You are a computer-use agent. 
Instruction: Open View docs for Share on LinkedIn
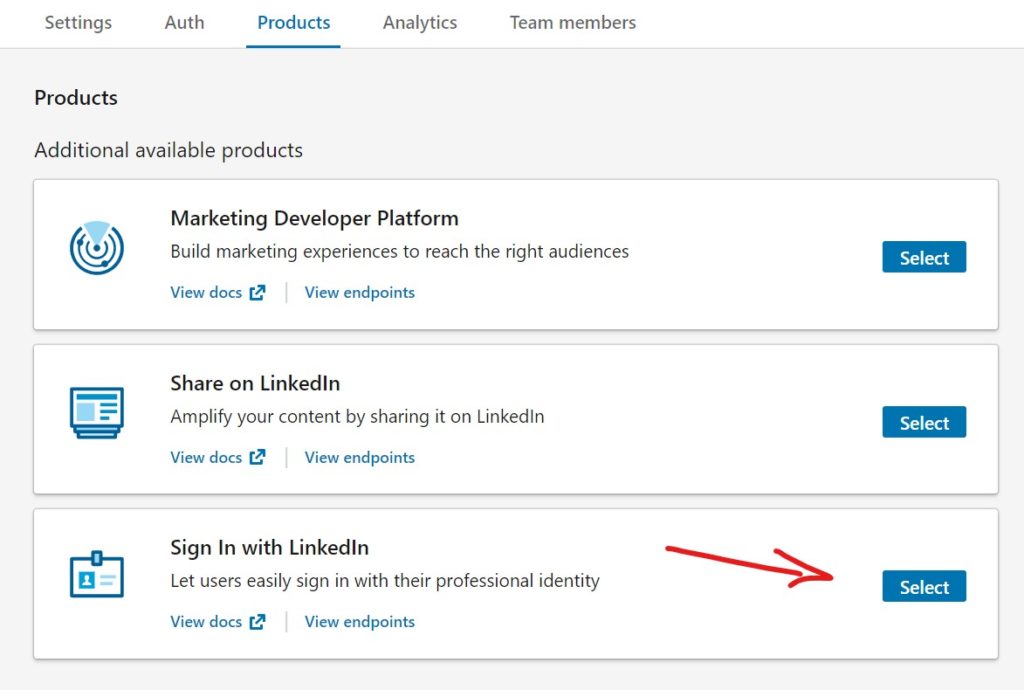pyautogui.click(x=218, y=458)
